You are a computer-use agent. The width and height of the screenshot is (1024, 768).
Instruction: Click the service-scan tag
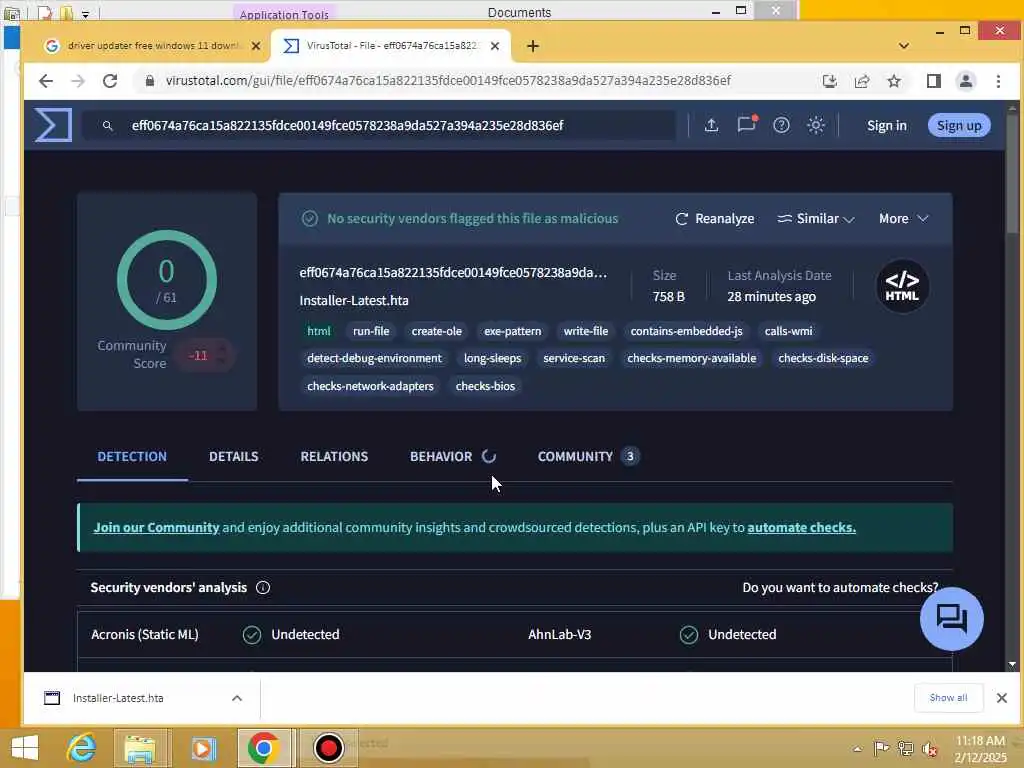click(574, 359)
